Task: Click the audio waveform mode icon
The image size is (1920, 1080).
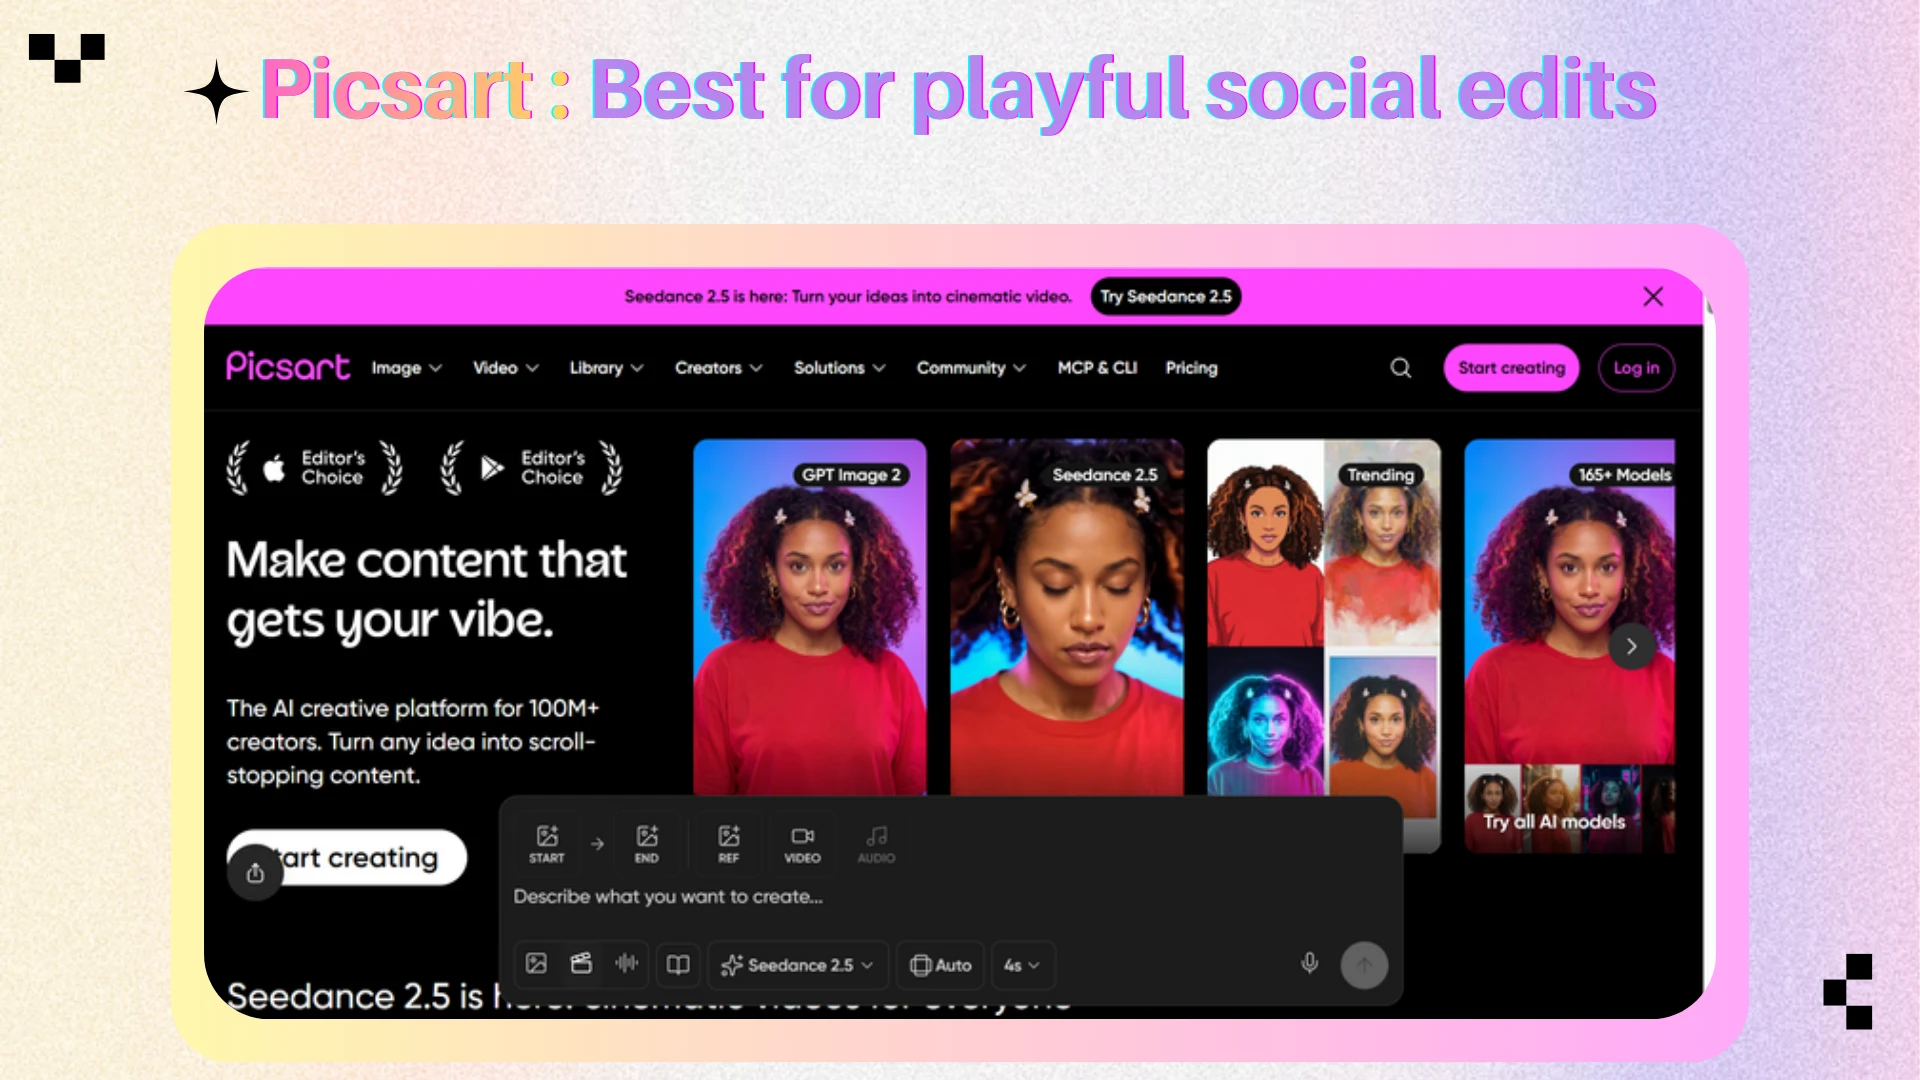Action: 627,964
